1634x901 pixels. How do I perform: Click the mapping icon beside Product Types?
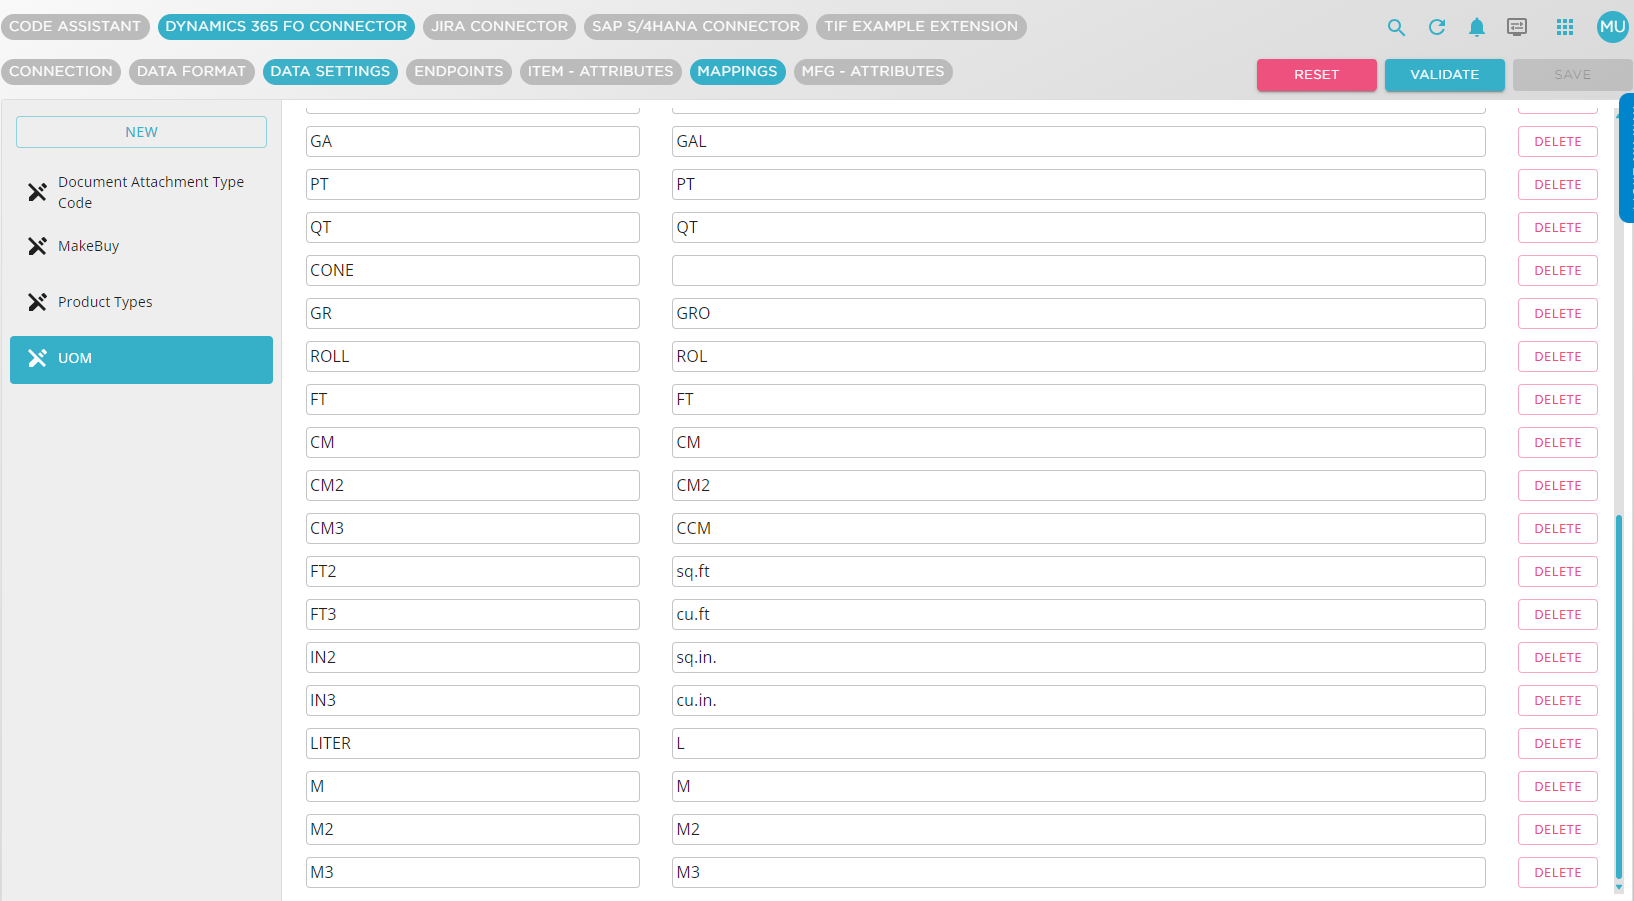38,301
